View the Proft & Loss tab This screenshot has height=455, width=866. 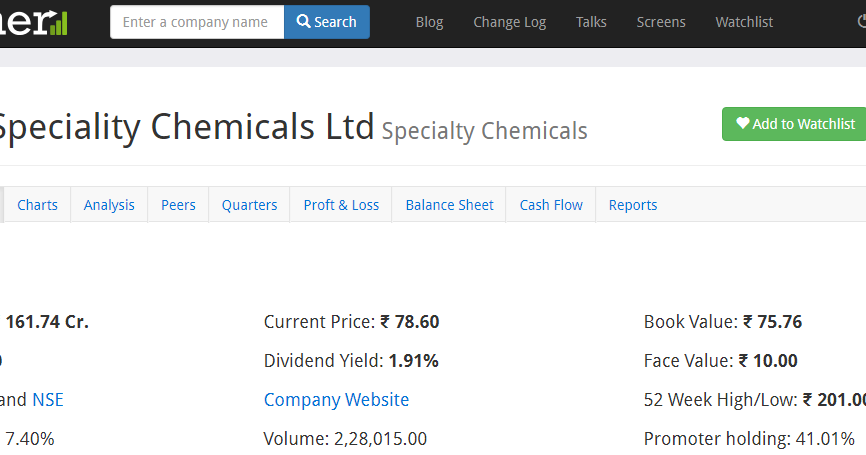(x=341, y=205)
